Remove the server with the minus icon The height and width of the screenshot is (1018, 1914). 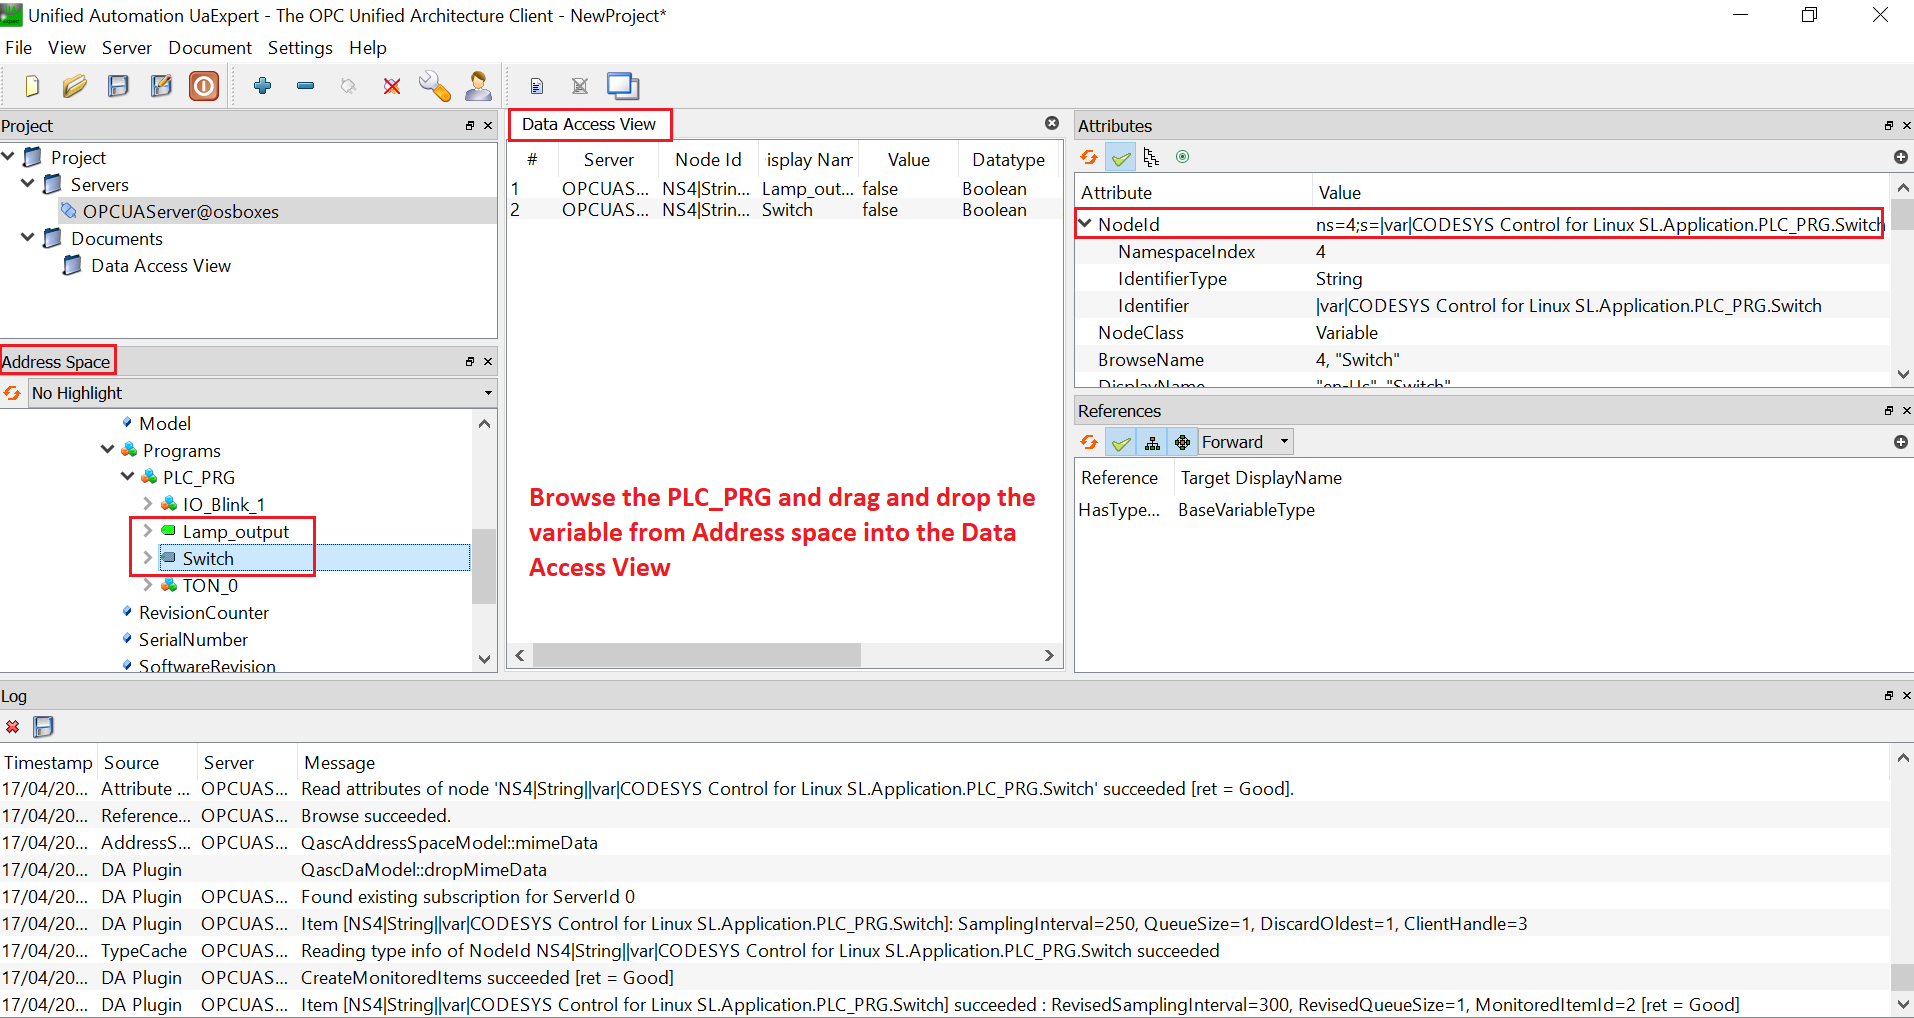pos(306,86)
